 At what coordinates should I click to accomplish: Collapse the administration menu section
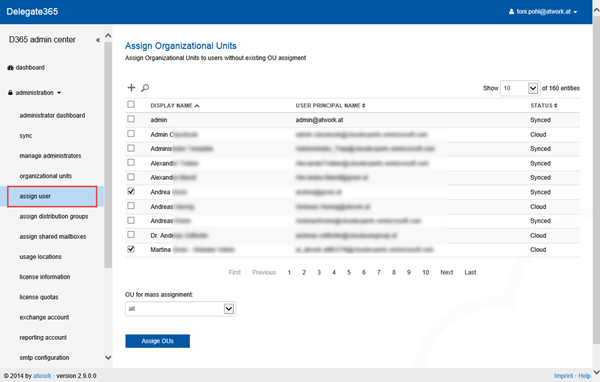(34, 93)
